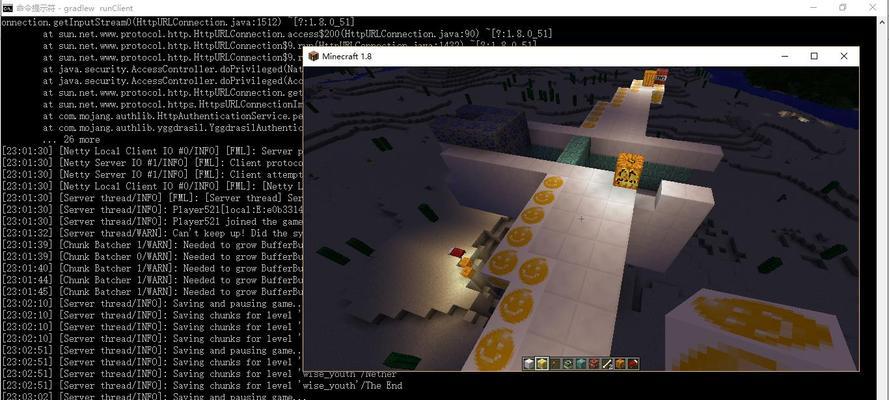Screen dimensions: 889x400
Task: Click the Minecraft 1.8 window icon
Action: click(x=314, y=56)
